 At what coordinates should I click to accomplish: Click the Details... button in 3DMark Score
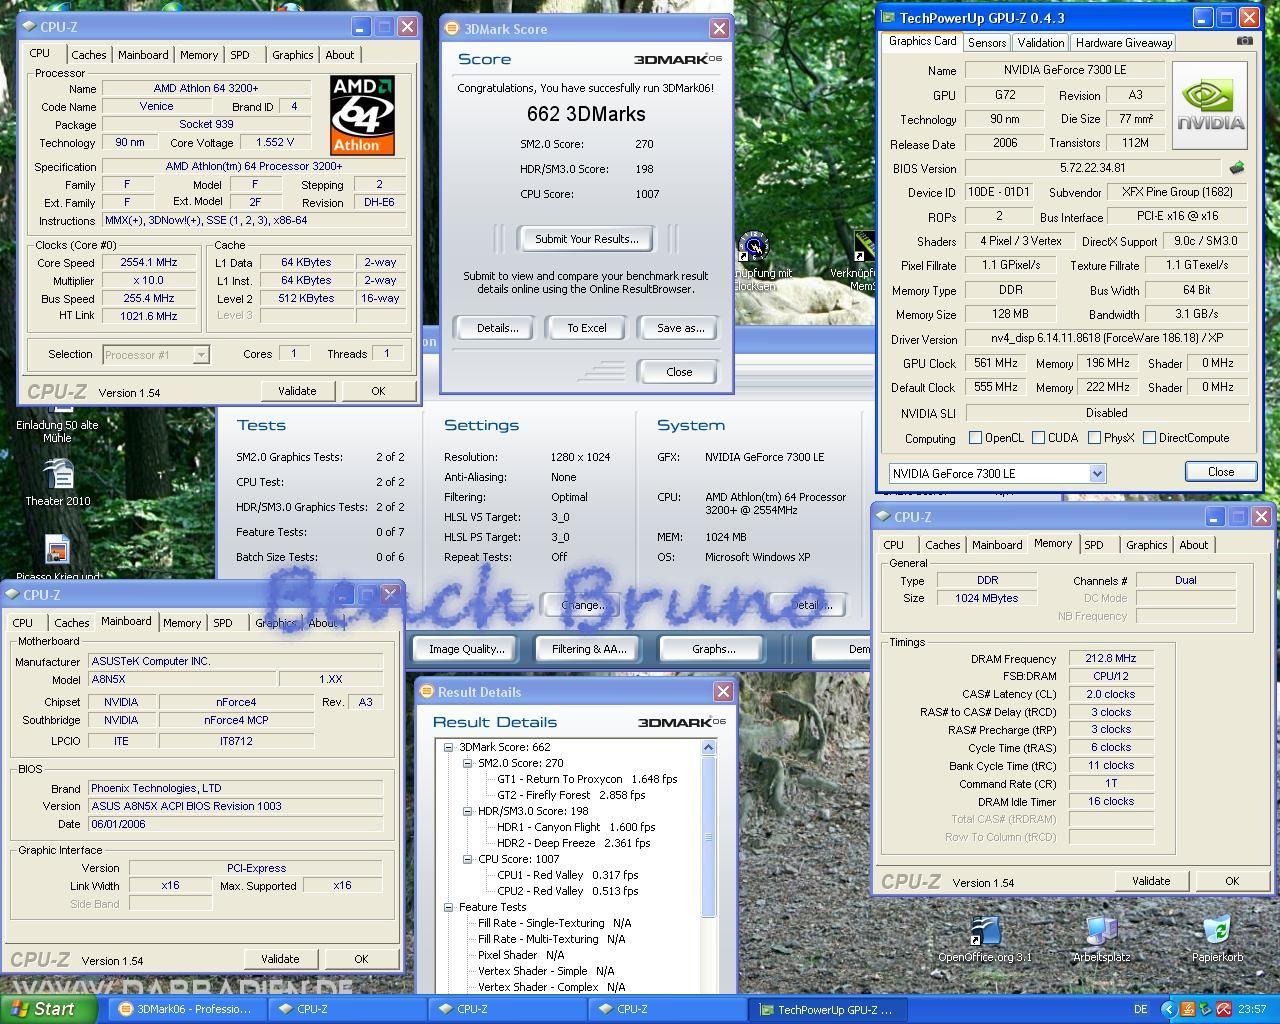[x=497, y=328]
